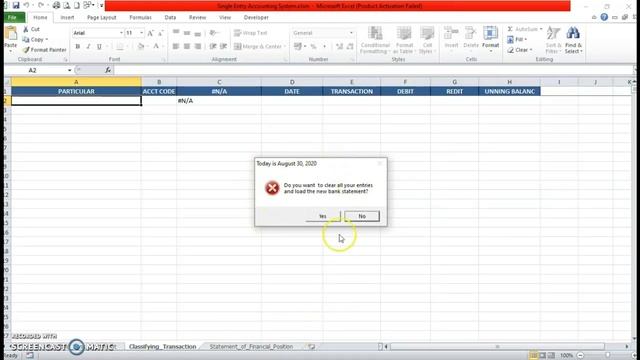The width and height of the screenshot is (640, 360).
Task: Click the formula bar input
Action: (373, 70)
